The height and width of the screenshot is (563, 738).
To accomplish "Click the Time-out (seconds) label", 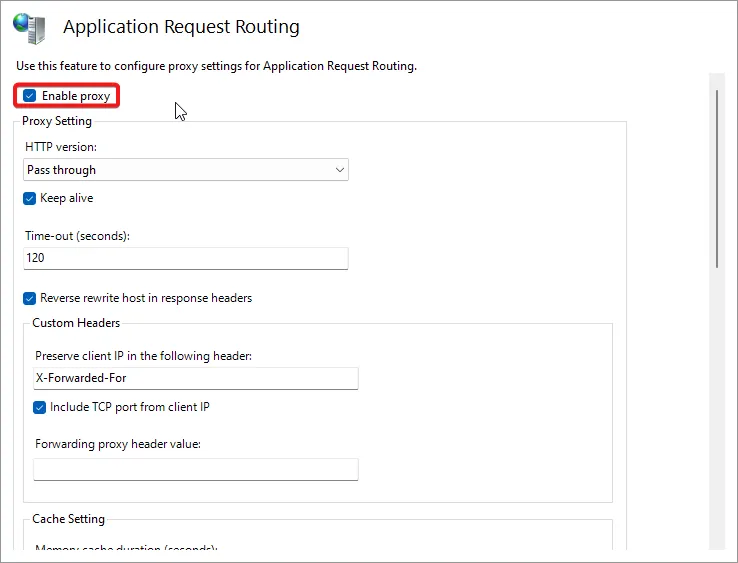I will click(78, 236).
